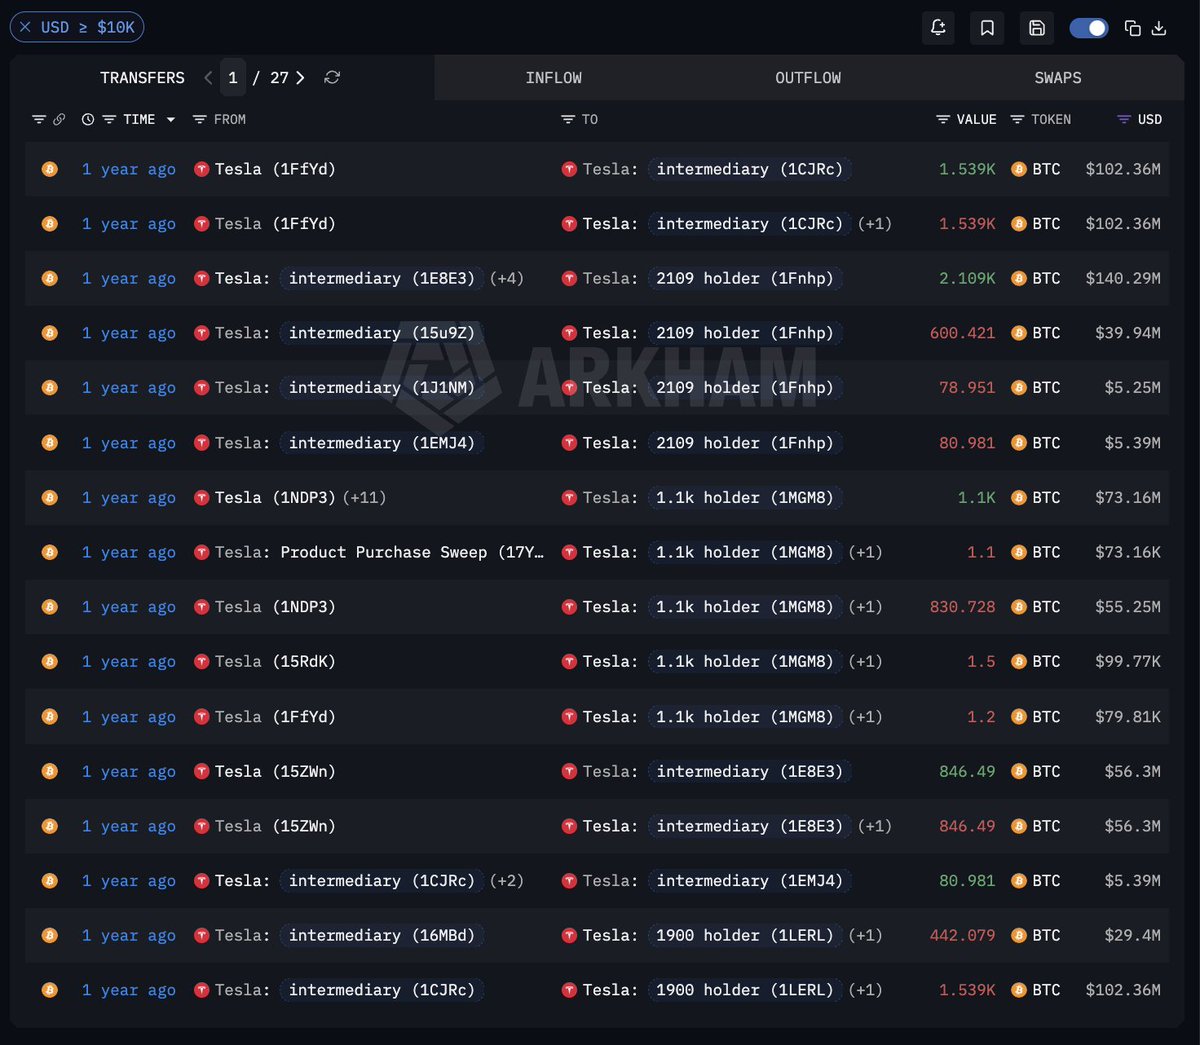The image size is (1200, 1045).
Task: Open Tesla (15RdK) sender address
Action: (x=275, y=661)
